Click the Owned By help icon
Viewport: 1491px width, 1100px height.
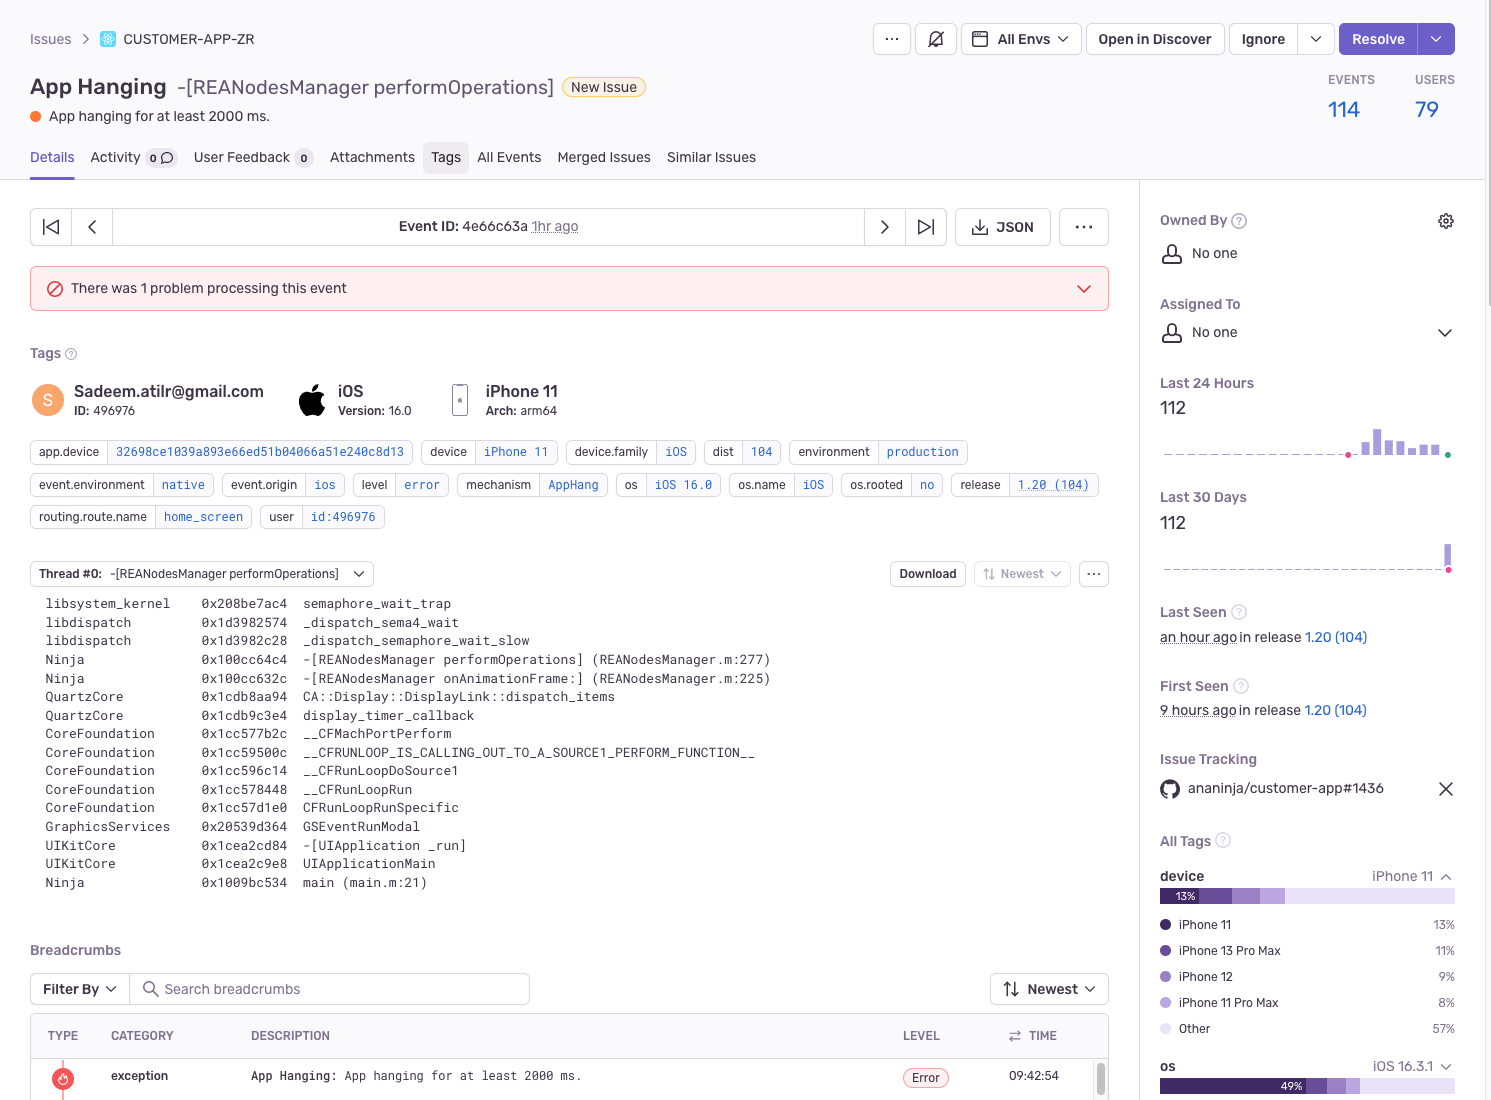pos(1239,221)
